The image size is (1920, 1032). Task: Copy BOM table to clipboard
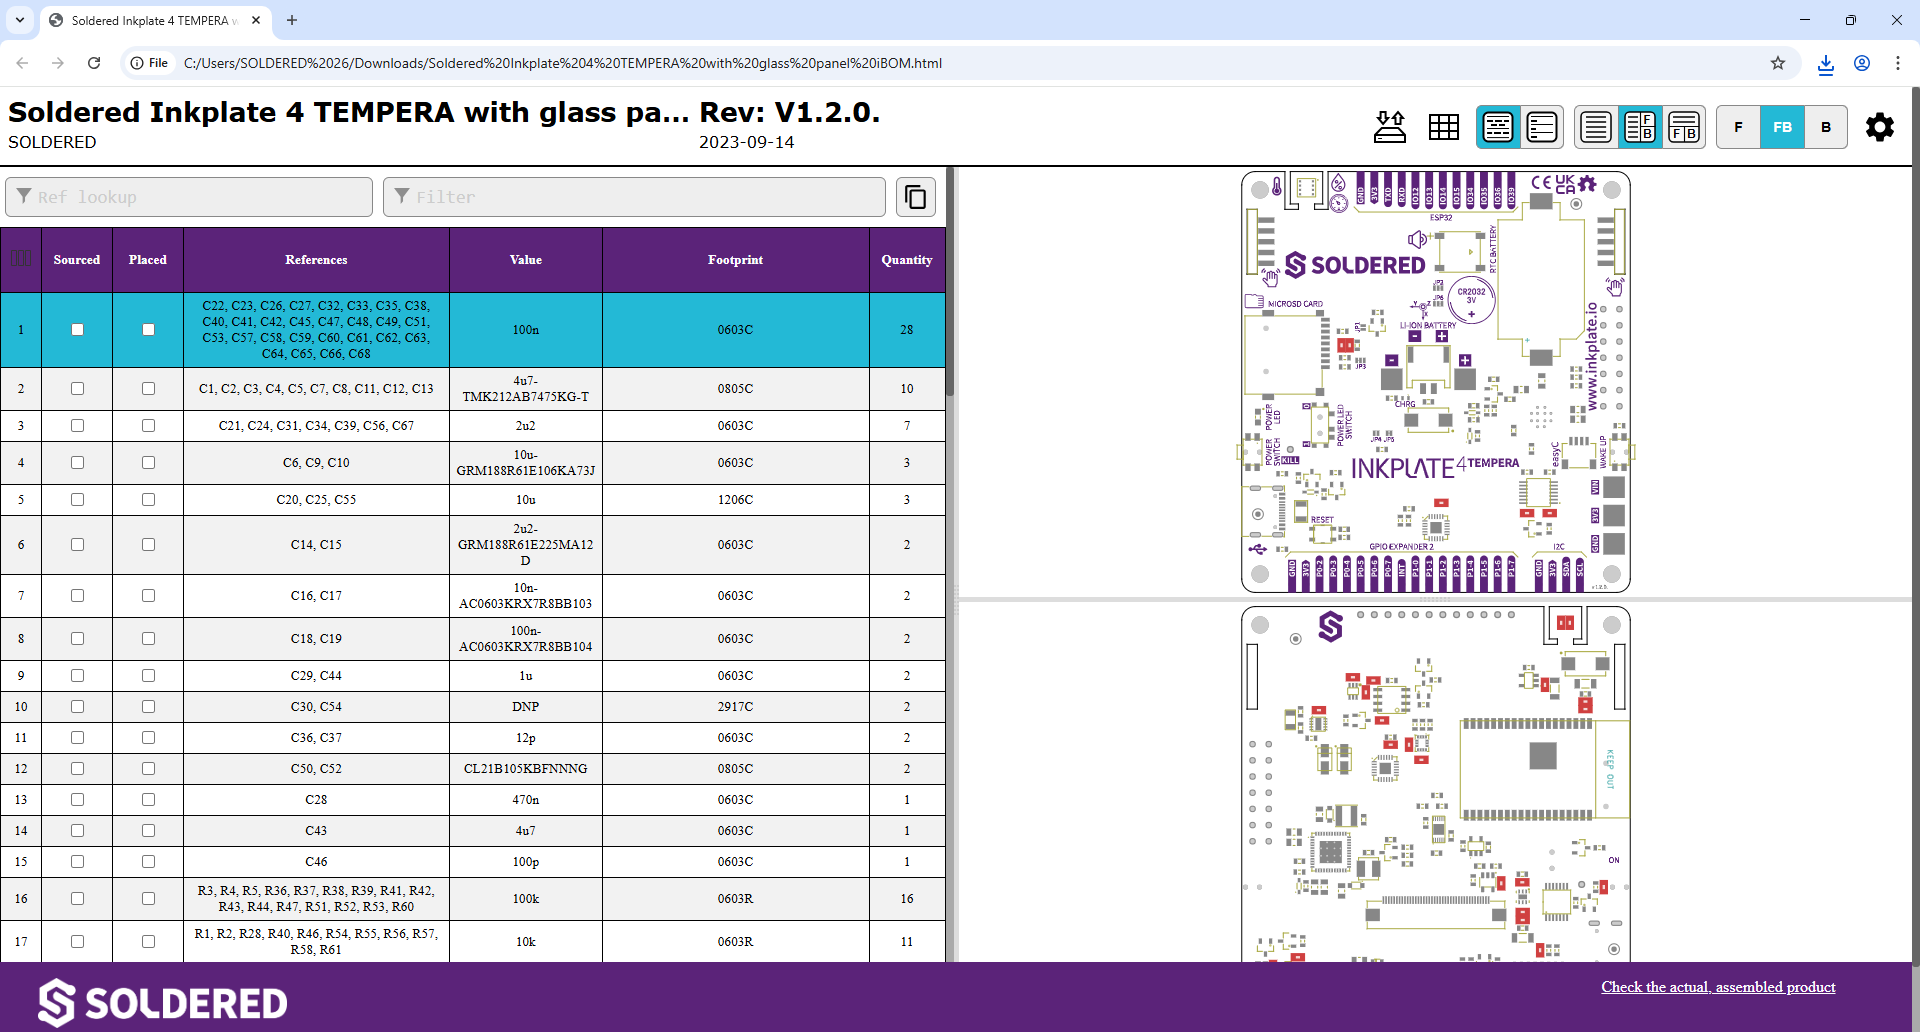coord(915,197)
